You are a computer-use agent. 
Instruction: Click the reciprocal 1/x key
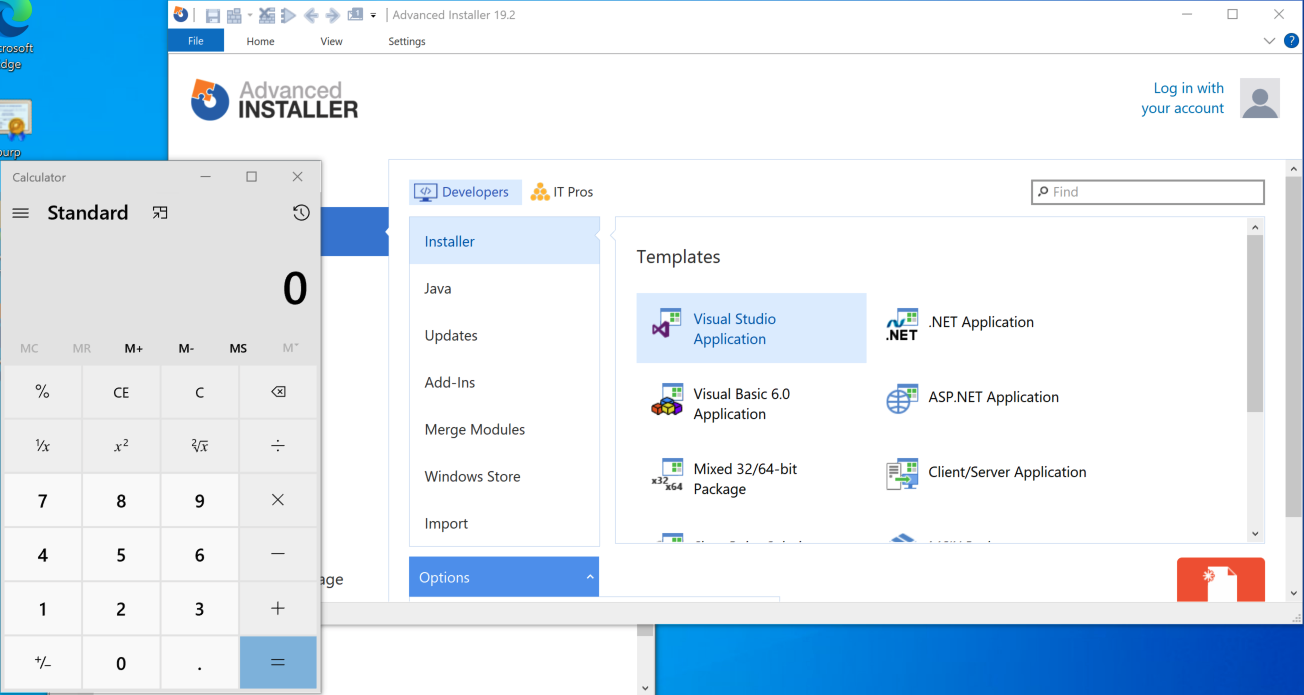[x=42, y=446]
